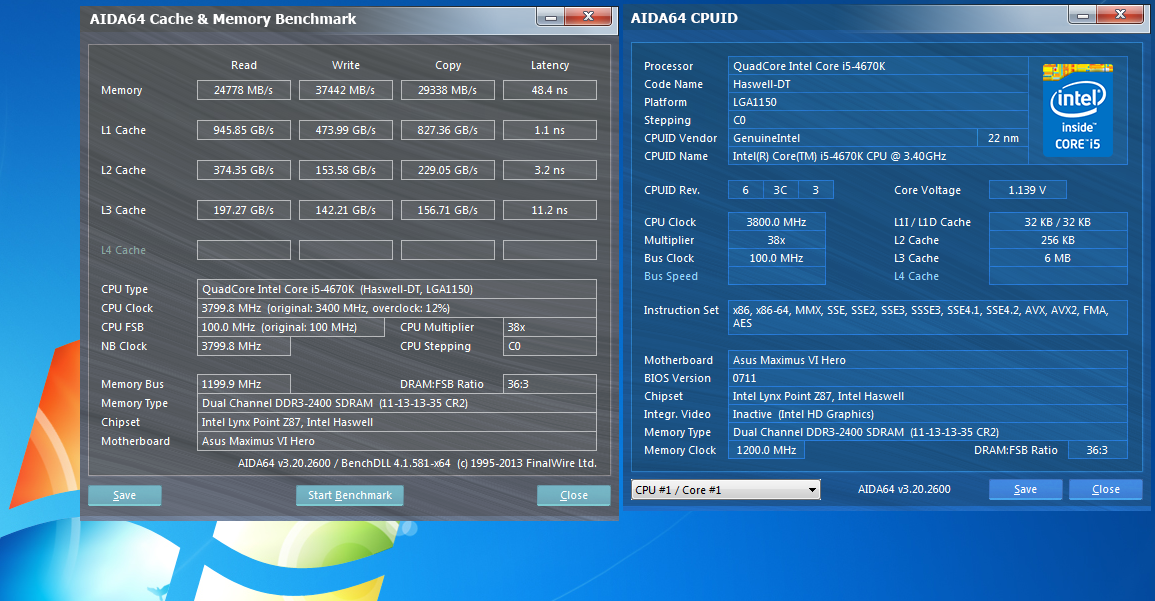This screenshot has width=1155, height=601.
Task: Click the Platform value LGA1150
Action: (x=878, y=102)
